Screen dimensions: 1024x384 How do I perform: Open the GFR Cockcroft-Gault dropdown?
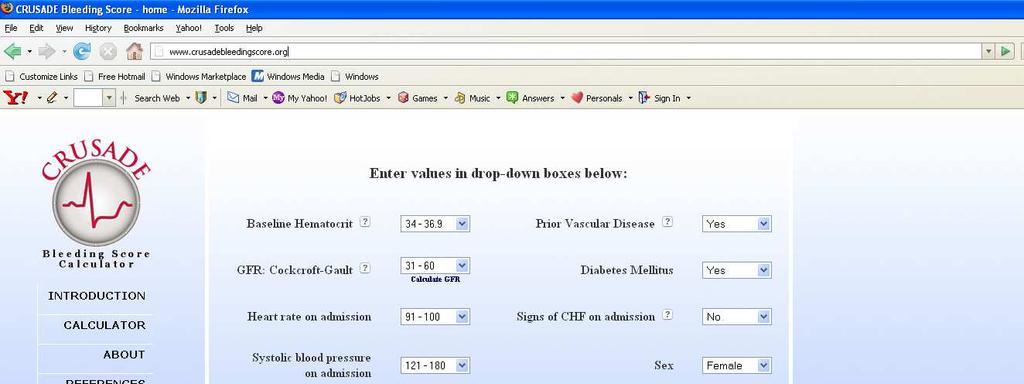click(x=435, y=266)
